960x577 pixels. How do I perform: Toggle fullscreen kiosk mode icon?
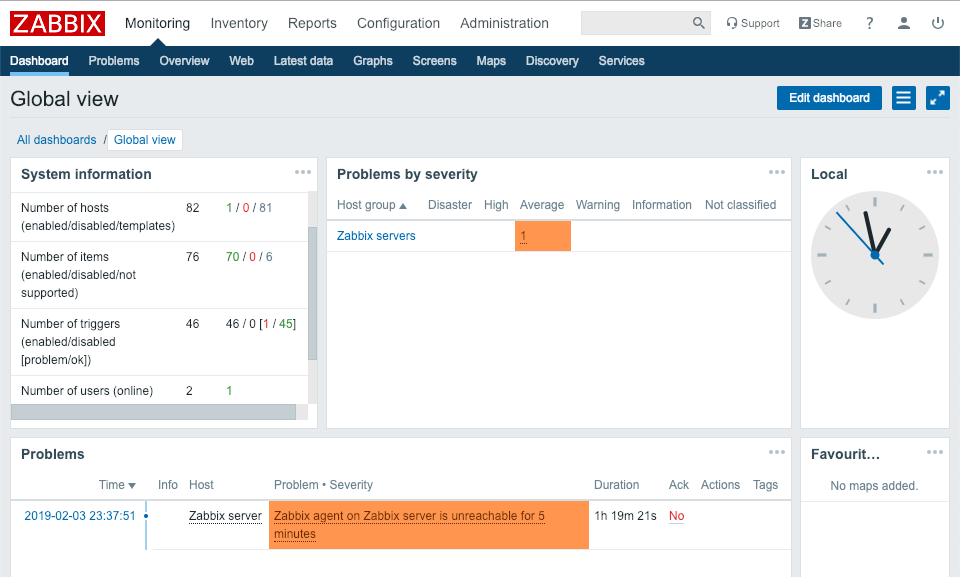click(x=937, y=98)
